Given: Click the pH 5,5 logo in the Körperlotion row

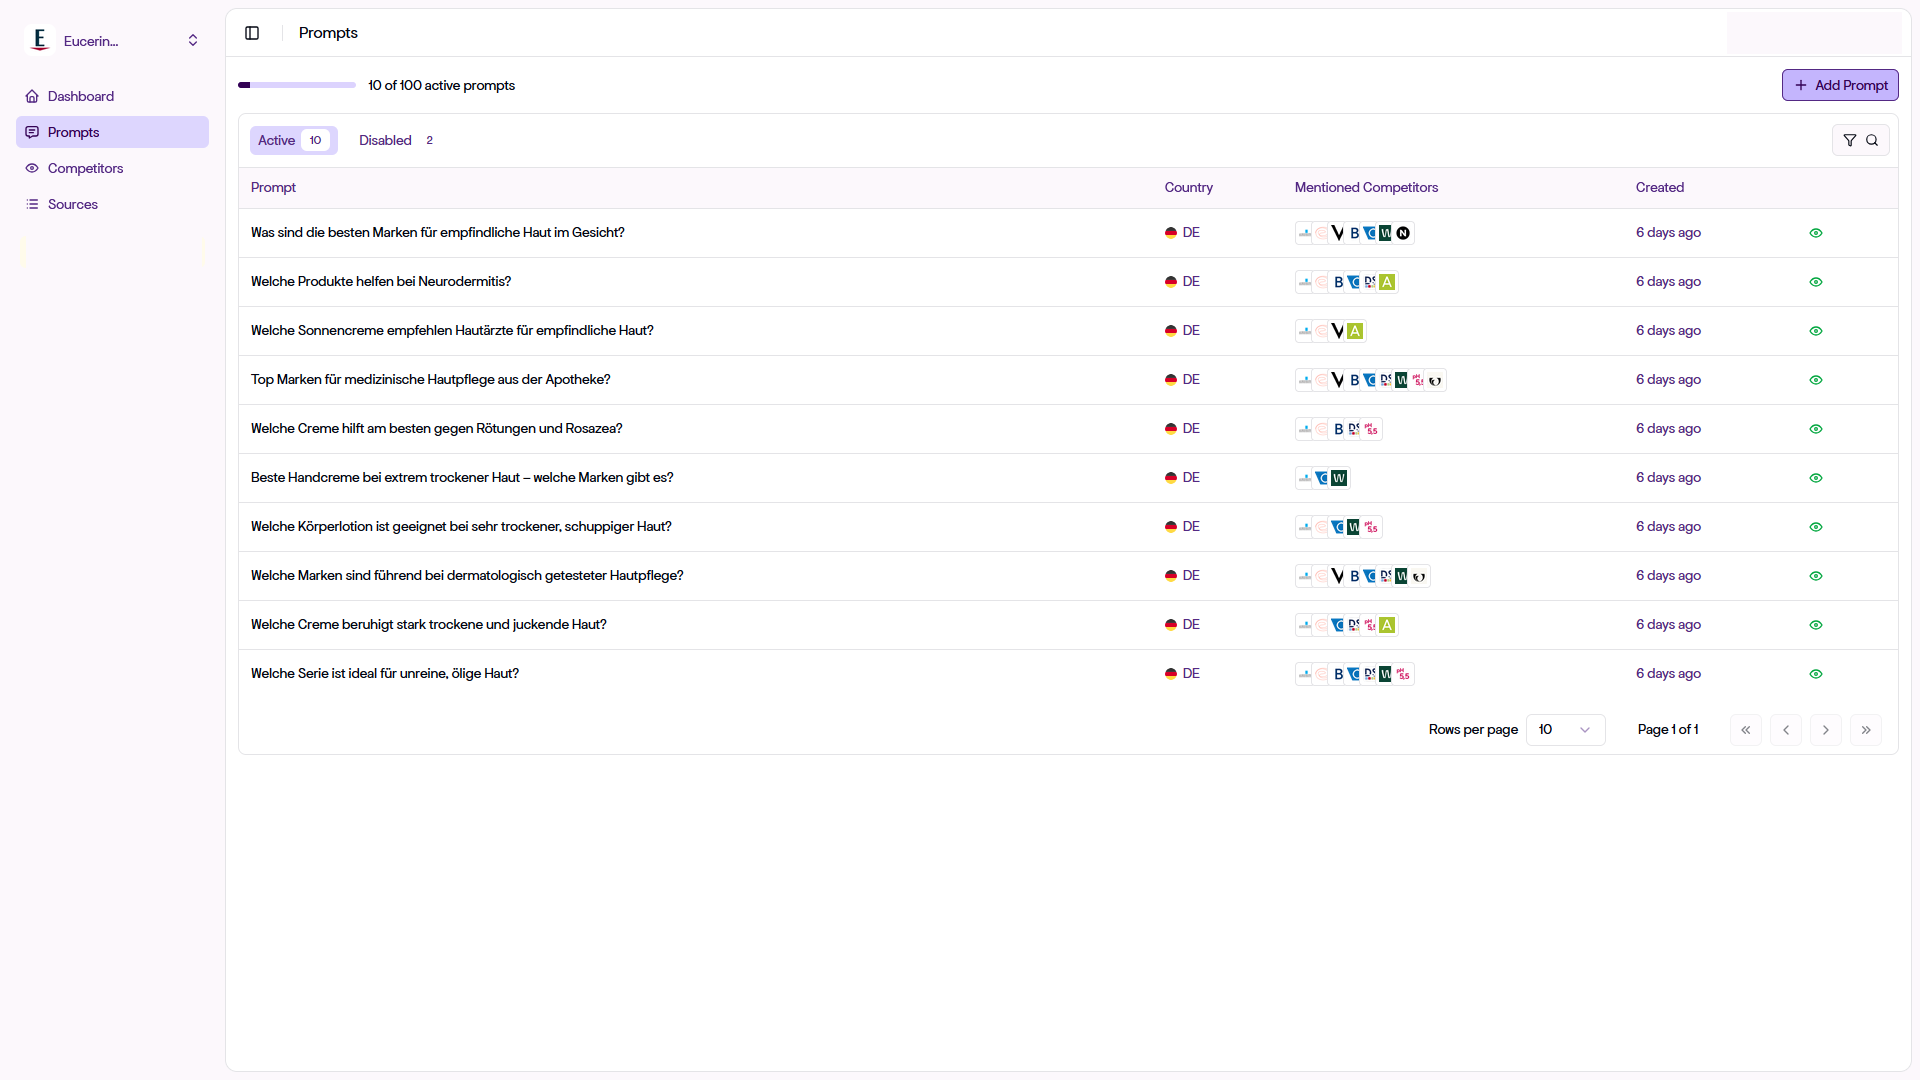Looking at the screenshot, I should (1371, 527).
